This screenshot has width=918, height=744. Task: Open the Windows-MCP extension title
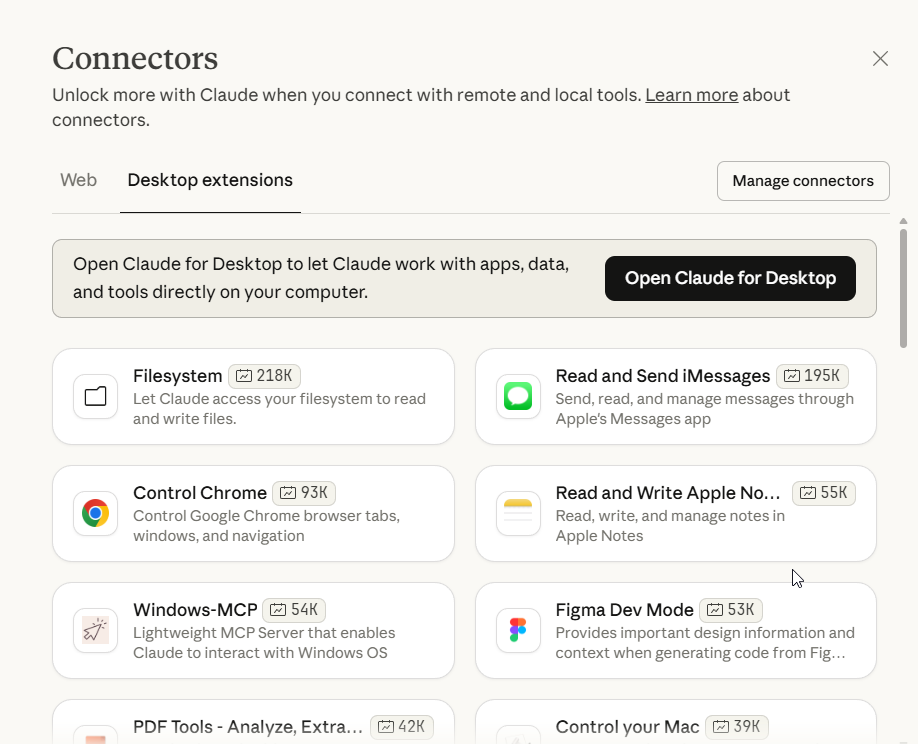coord(195,610)
